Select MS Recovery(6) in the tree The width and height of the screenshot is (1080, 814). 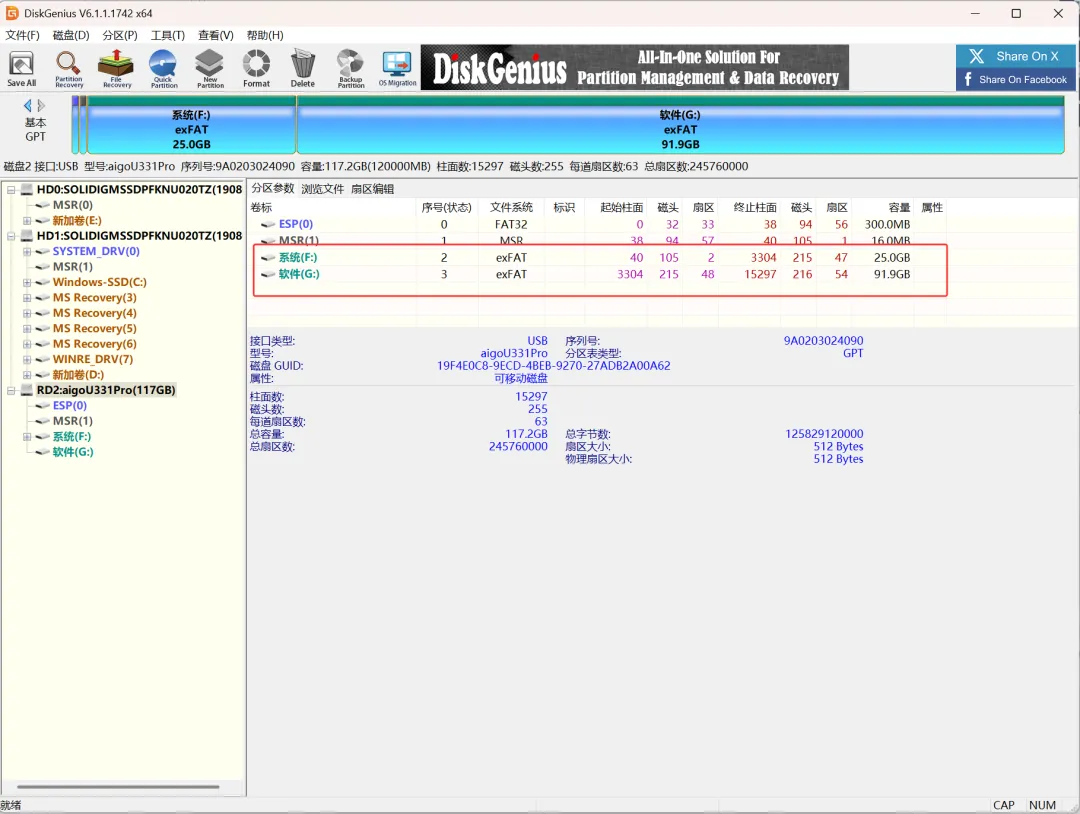(94, 344)
